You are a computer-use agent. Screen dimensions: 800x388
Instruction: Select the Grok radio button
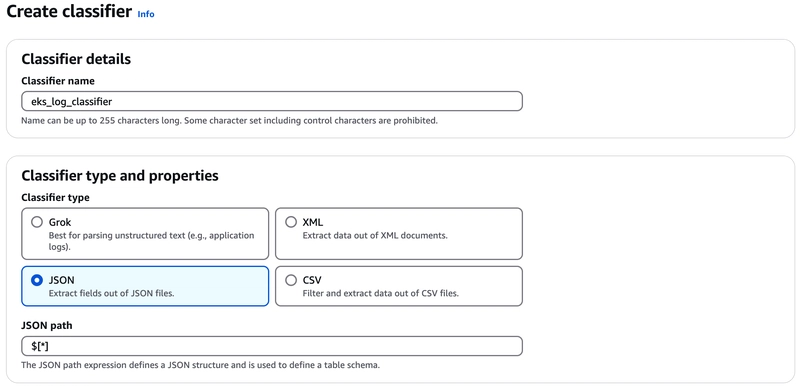pos(37,222)
